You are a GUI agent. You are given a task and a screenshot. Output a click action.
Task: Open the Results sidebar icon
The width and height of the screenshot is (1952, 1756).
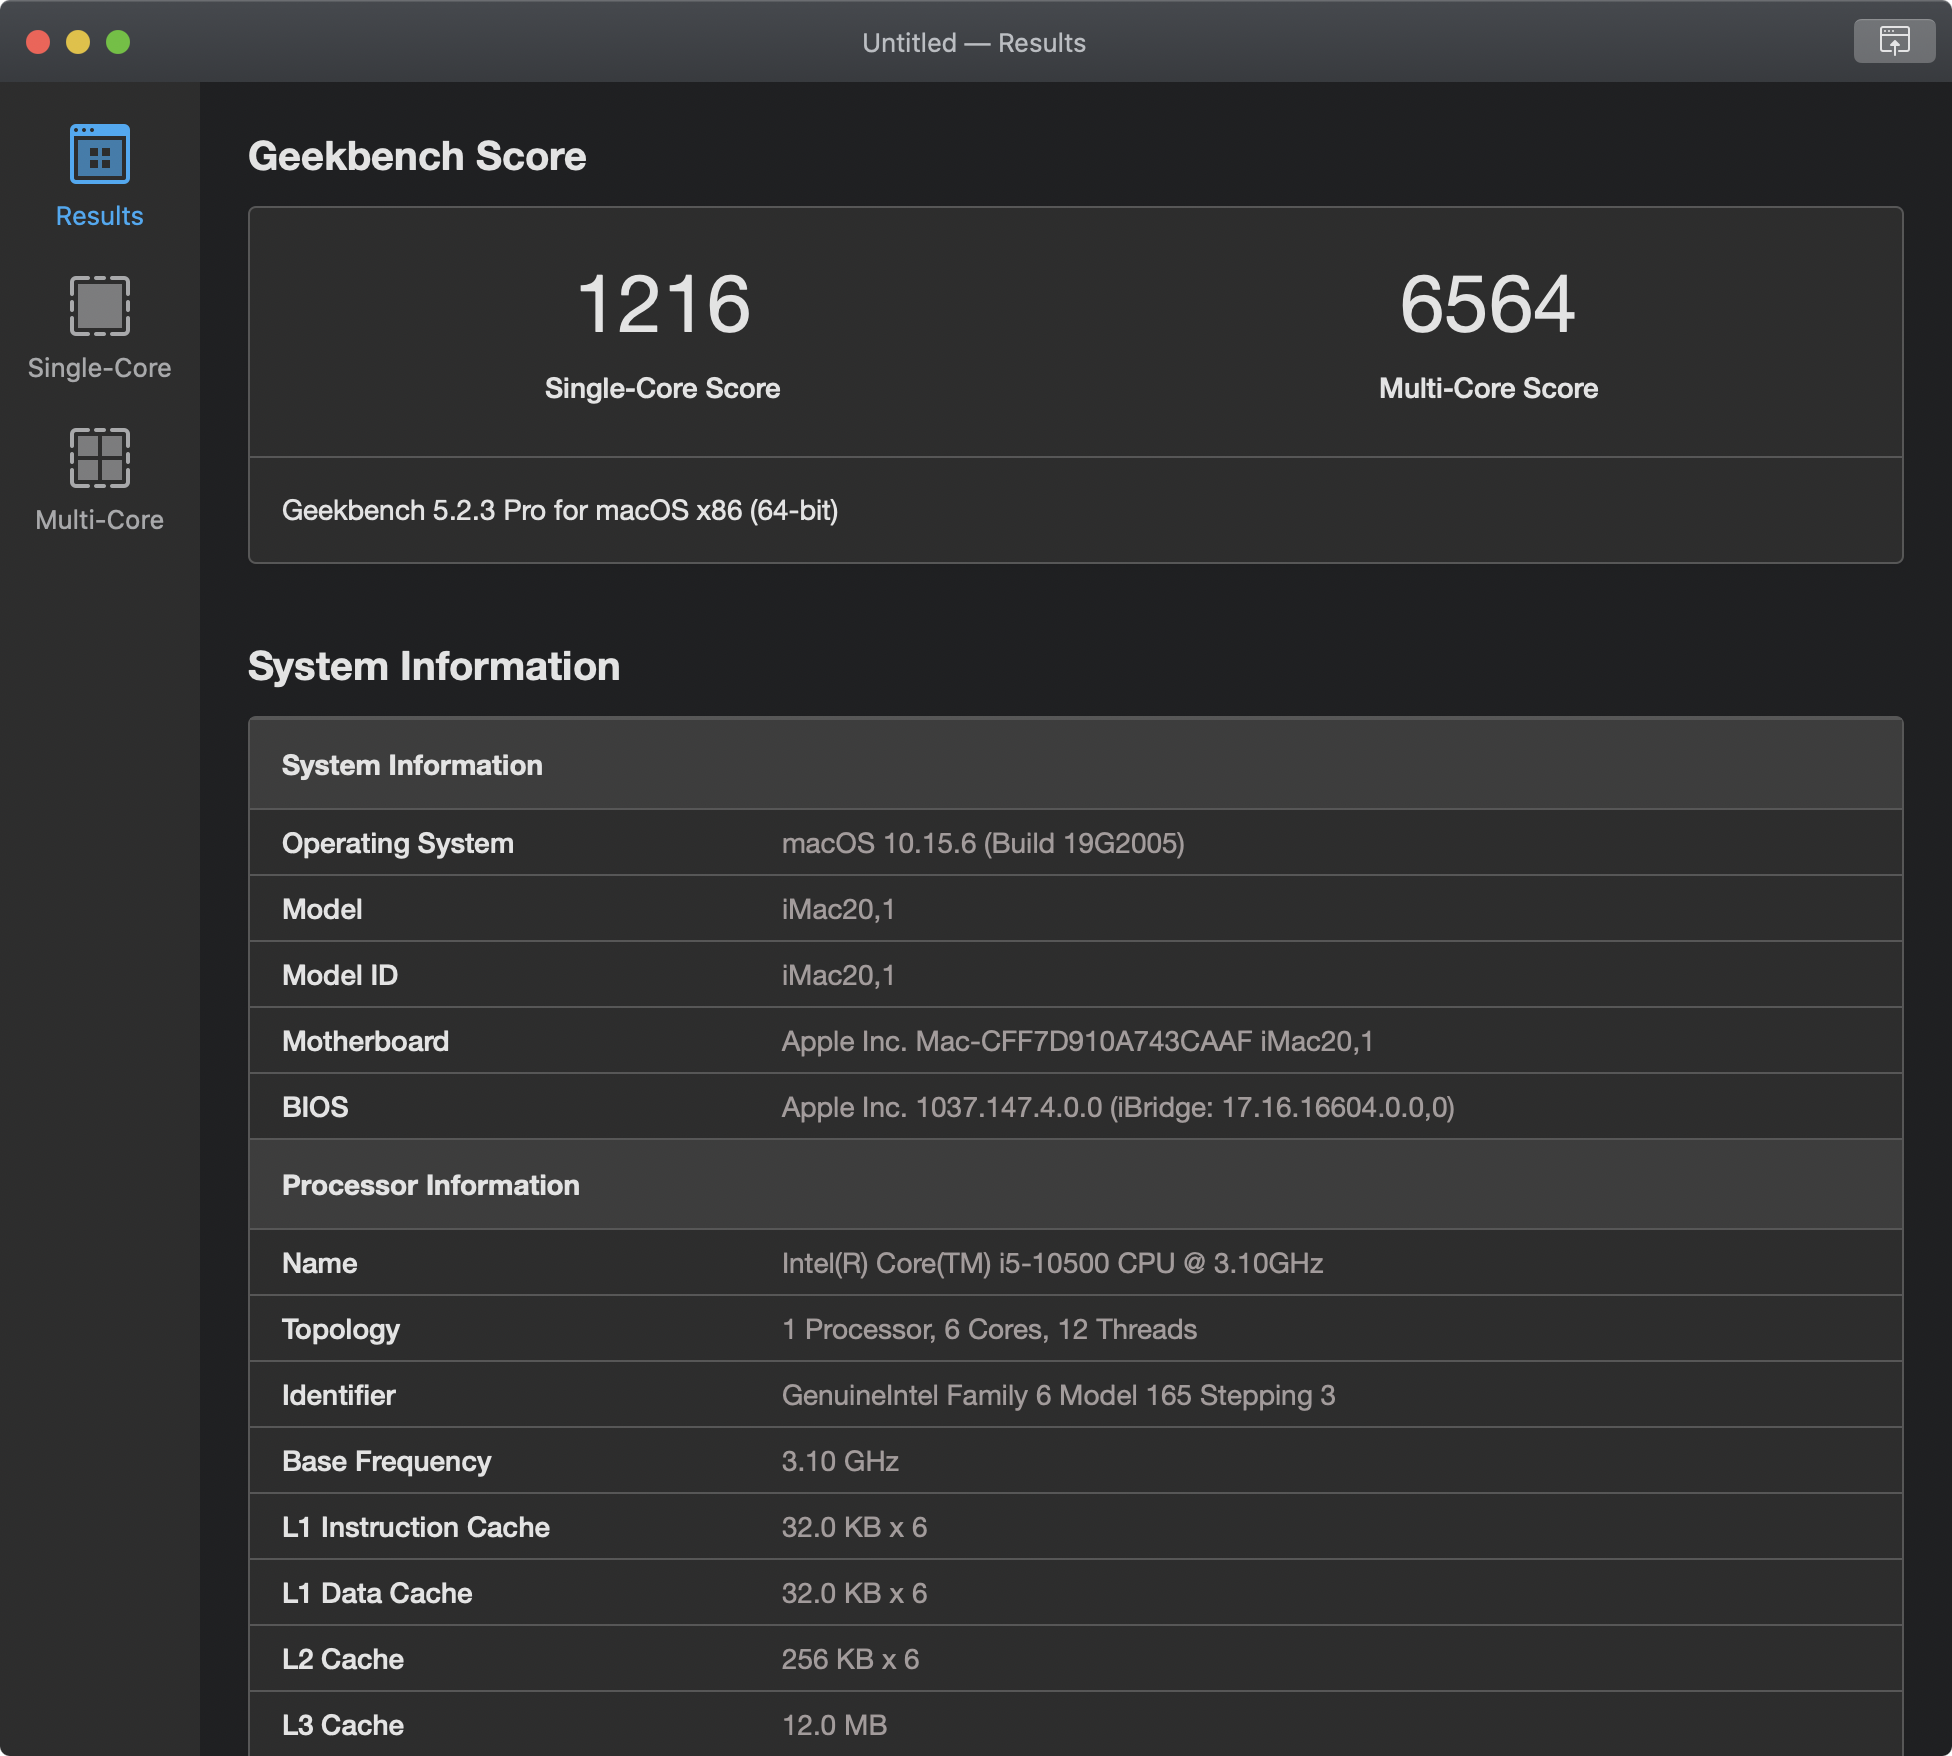(99, 155)
